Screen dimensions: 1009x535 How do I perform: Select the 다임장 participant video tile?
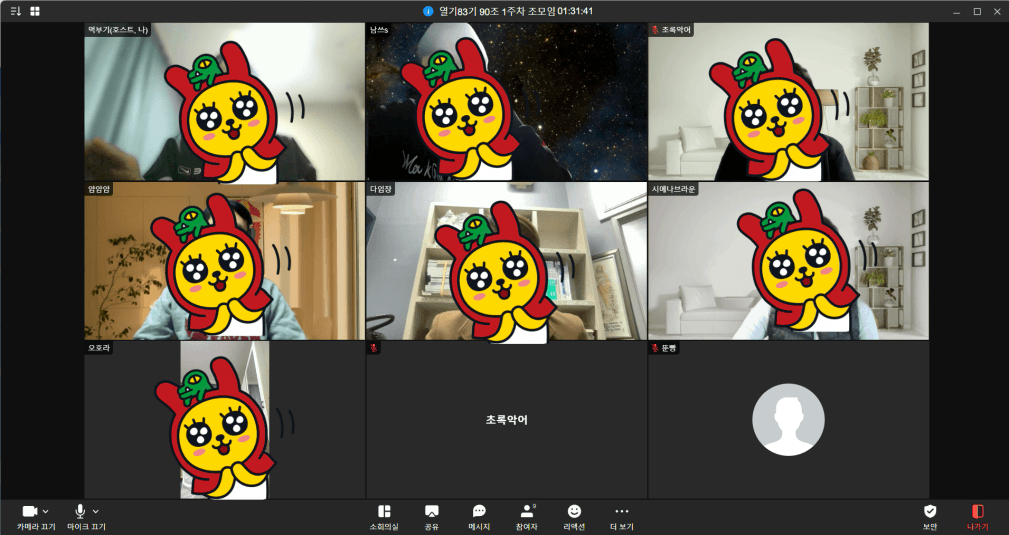coord(506,262)
